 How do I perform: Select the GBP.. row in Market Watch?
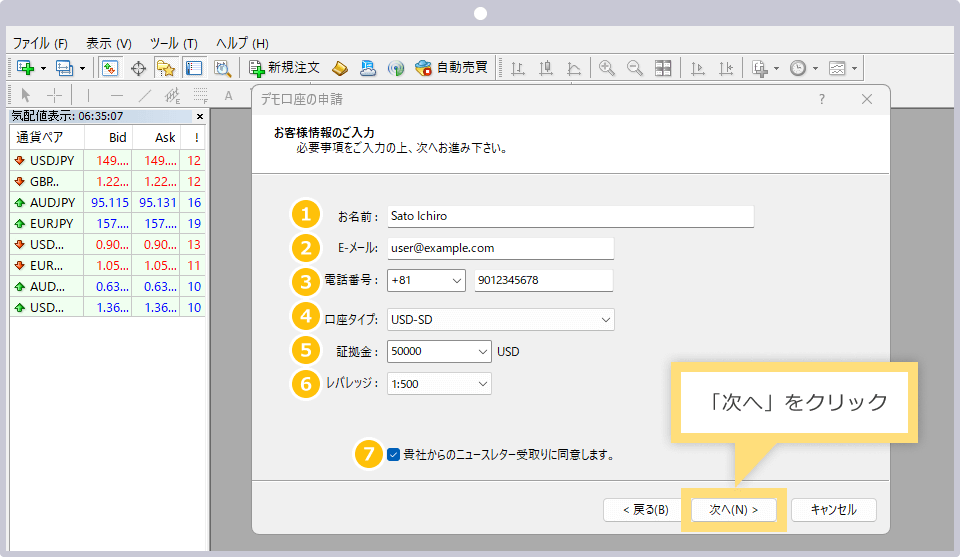(x=108, y=182)
